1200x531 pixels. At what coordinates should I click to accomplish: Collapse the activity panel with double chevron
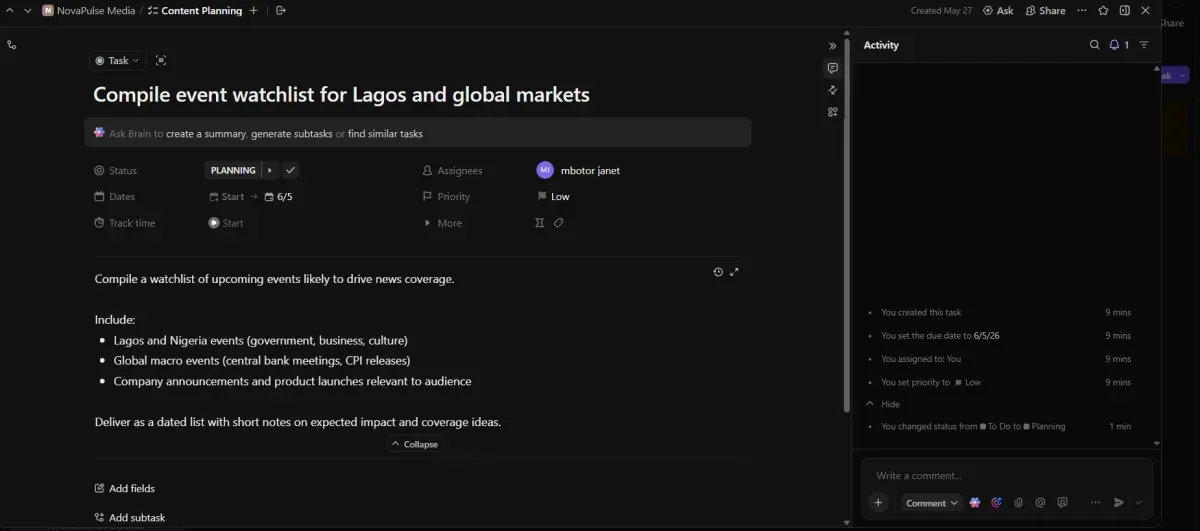coord(832,46)
